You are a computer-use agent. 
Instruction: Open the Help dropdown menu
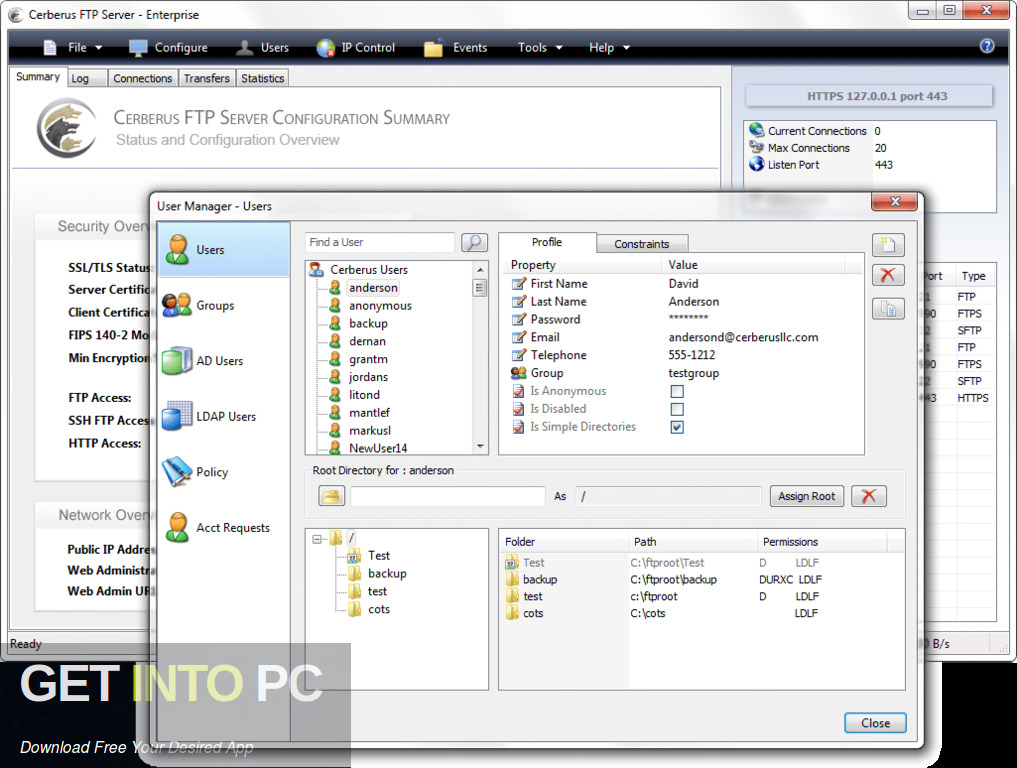pos(609,47)
